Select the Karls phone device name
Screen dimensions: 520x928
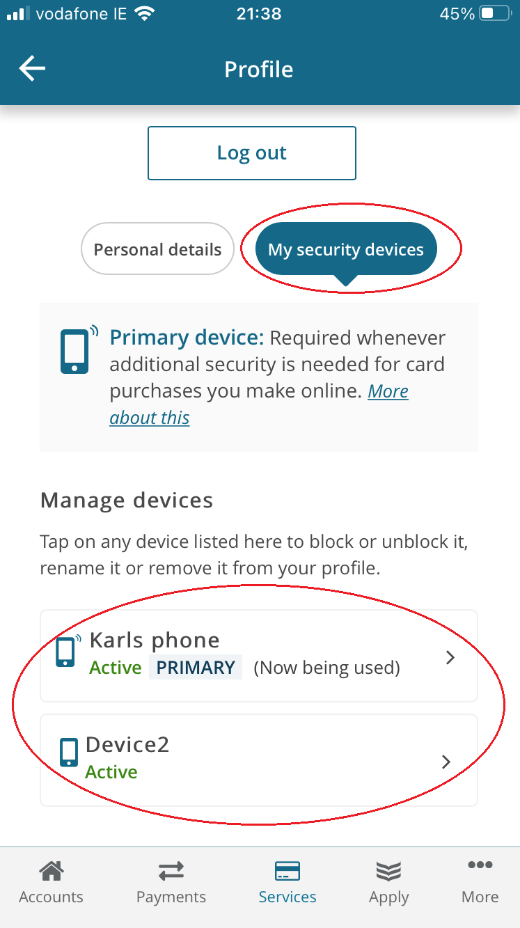pos(154,640)
